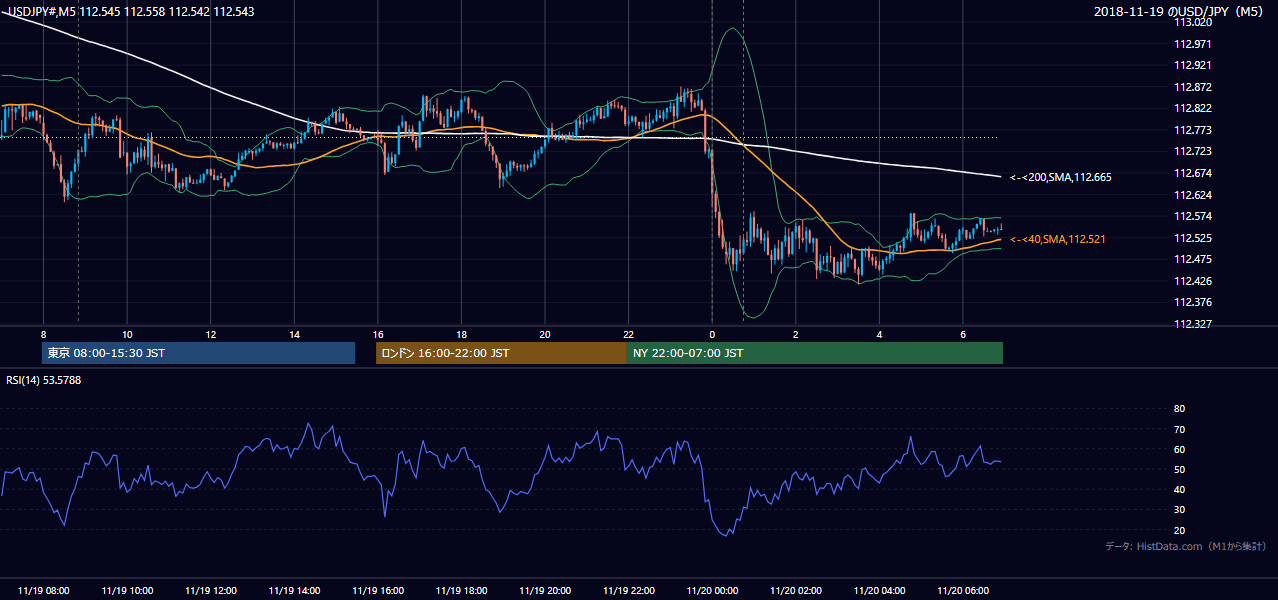This screenshot has width=1278, height=600.
Task: Click the 11/19 16:00 time label
Action: [378, 591]
